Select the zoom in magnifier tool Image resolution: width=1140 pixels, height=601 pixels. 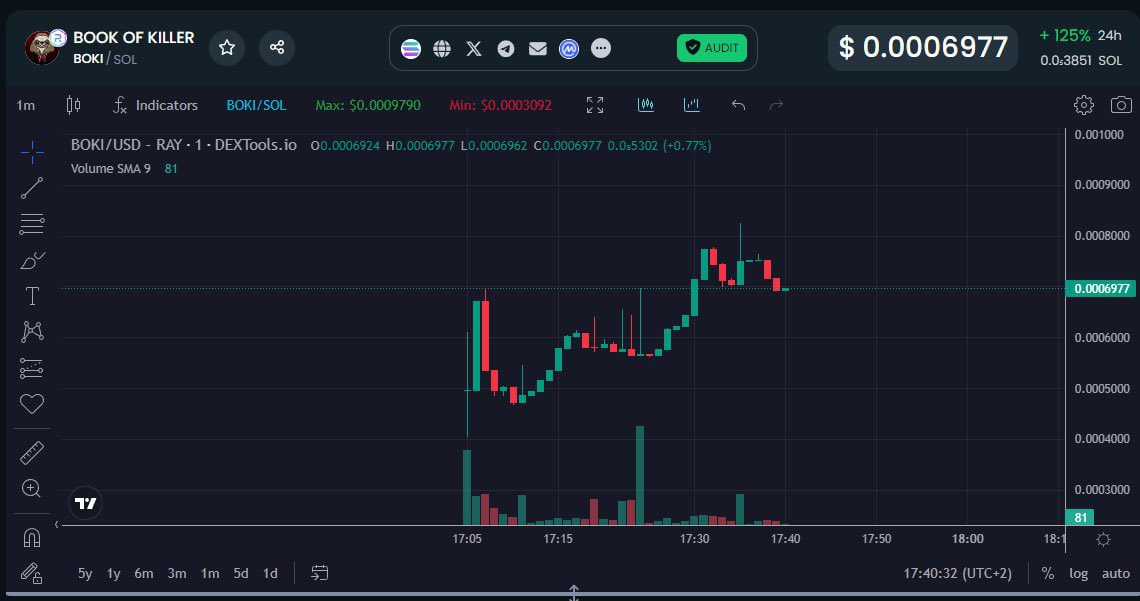point(32,488)
